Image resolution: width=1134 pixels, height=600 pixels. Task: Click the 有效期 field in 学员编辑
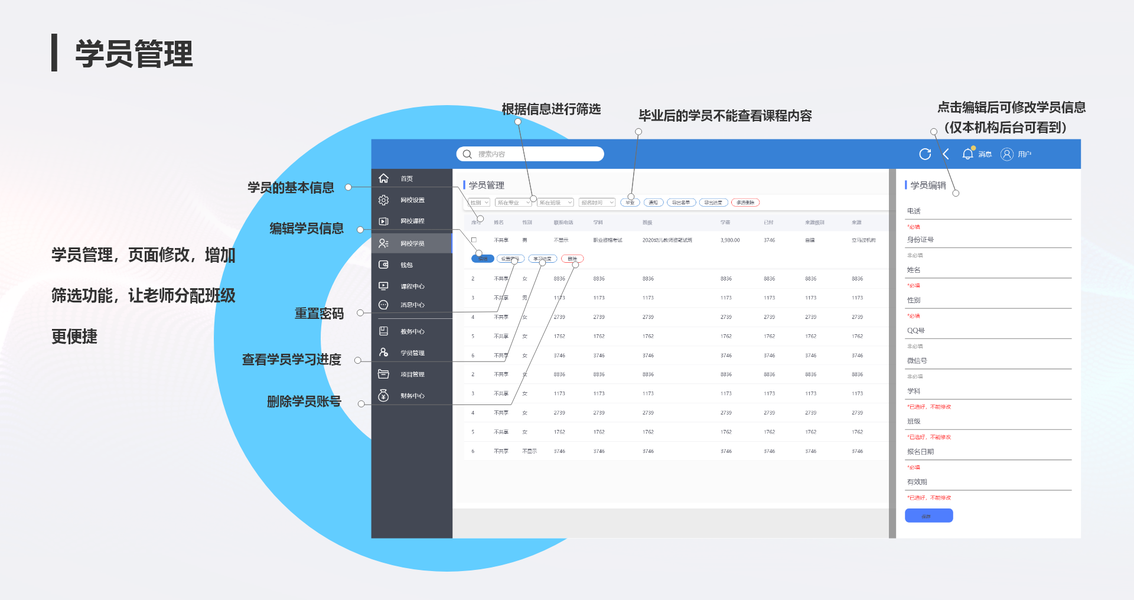click(988, 481)
